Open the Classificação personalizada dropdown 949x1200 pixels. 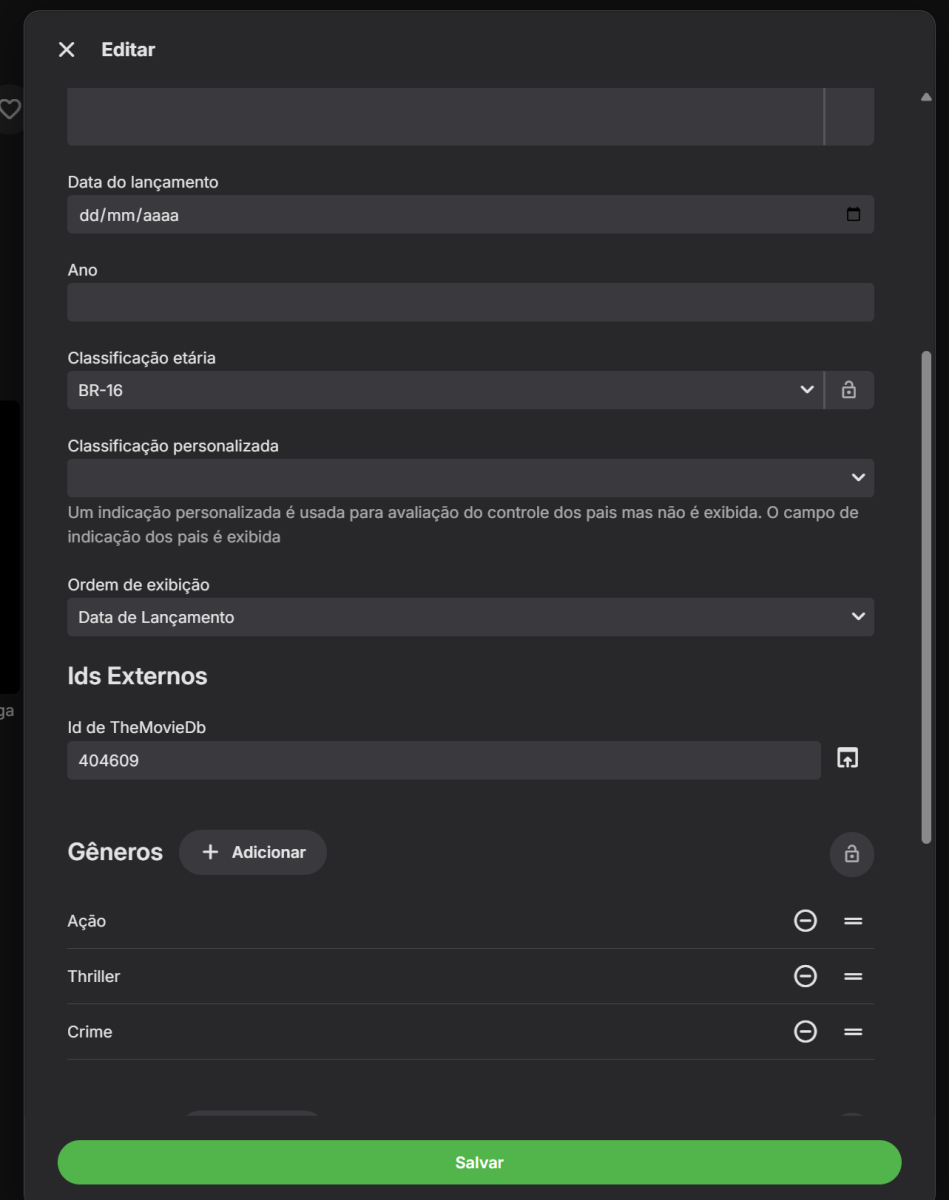[857, 478]
